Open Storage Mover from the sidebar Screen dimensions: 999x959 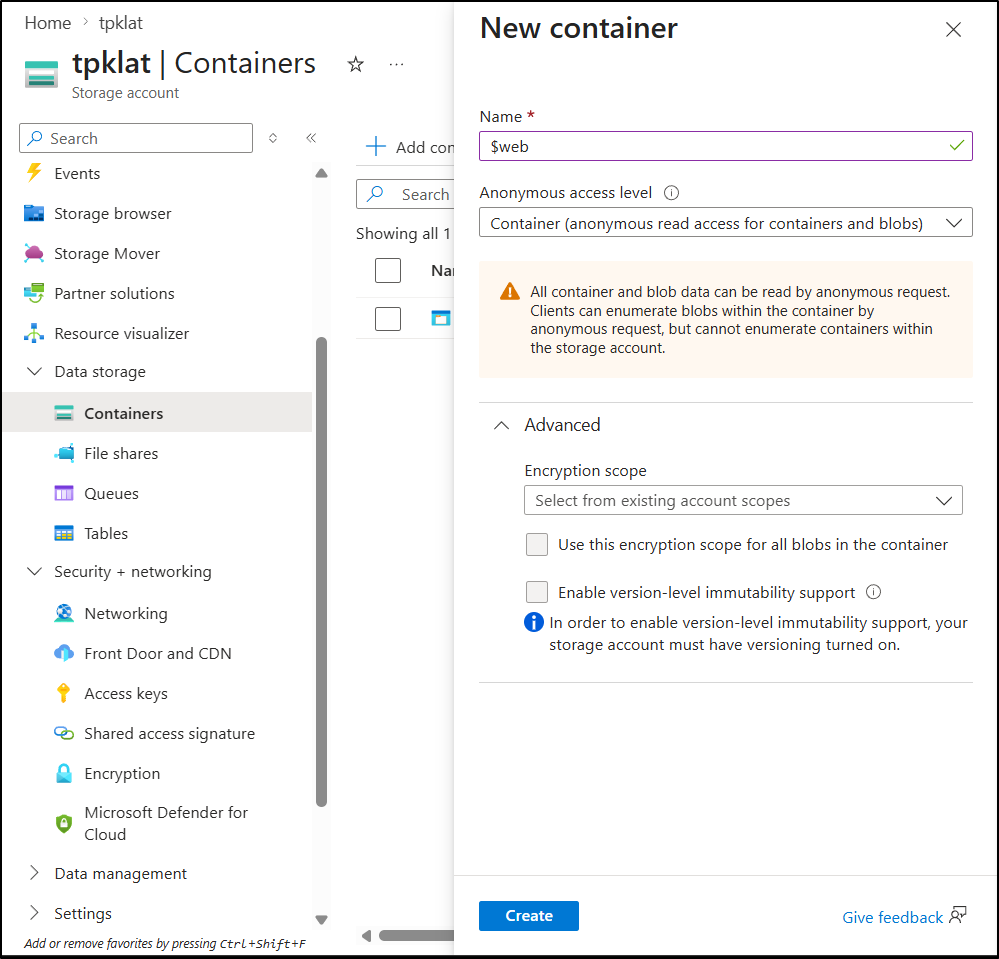(107, 254)
